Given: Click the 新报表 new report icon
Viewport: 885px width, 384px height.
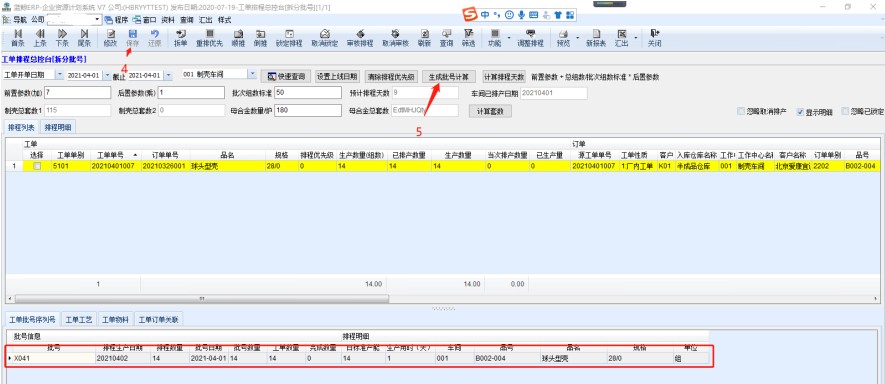Looking at the screenshot, I should click(x=595, y=38).
